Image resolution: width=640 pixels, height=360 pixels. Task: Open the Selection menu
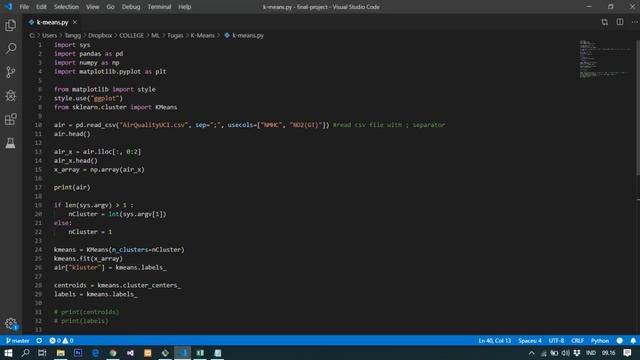point(66,7)
